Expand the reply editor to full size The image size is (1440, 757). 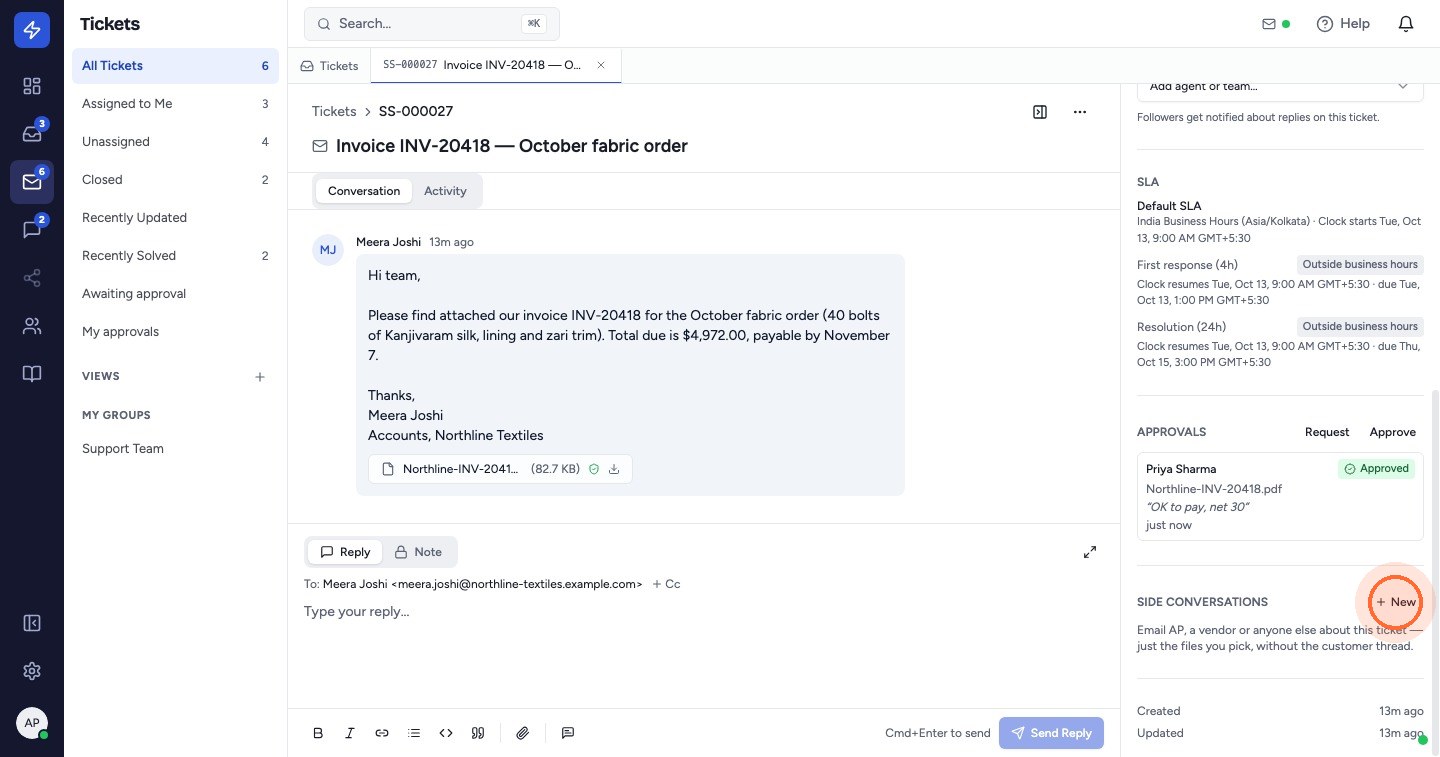[x=1090, y=552]
